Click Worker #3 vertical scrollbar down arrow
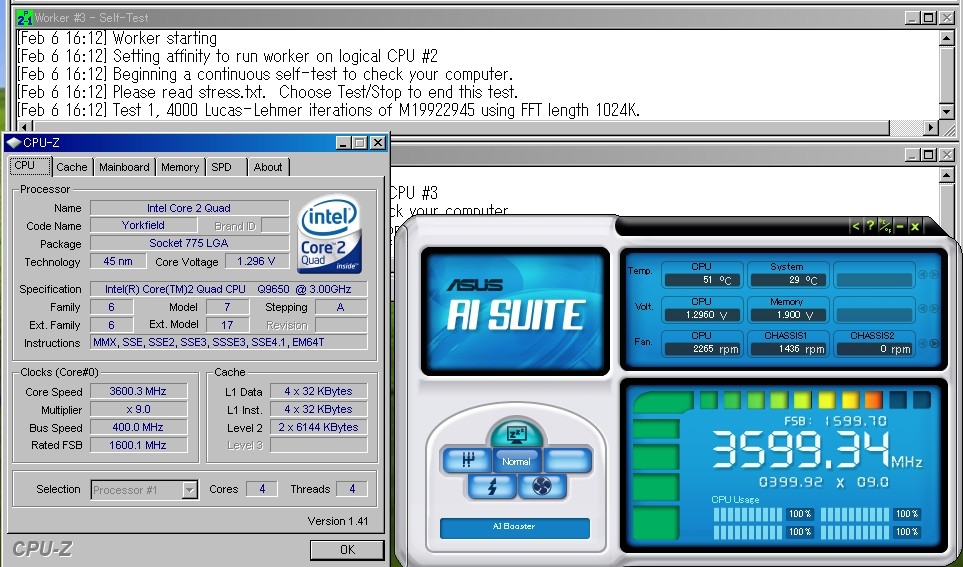The width and height of the screenshot is (963, 567). pos(946,112)
